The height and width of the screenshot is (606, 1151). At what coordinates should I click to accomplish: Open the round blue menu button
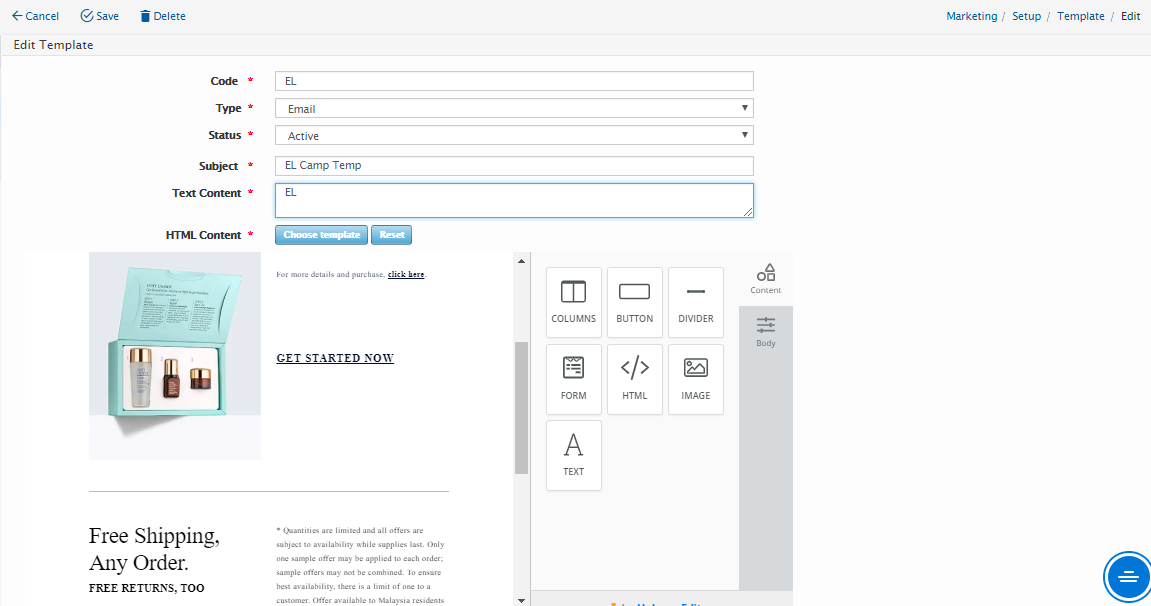tap(1127, 577)
